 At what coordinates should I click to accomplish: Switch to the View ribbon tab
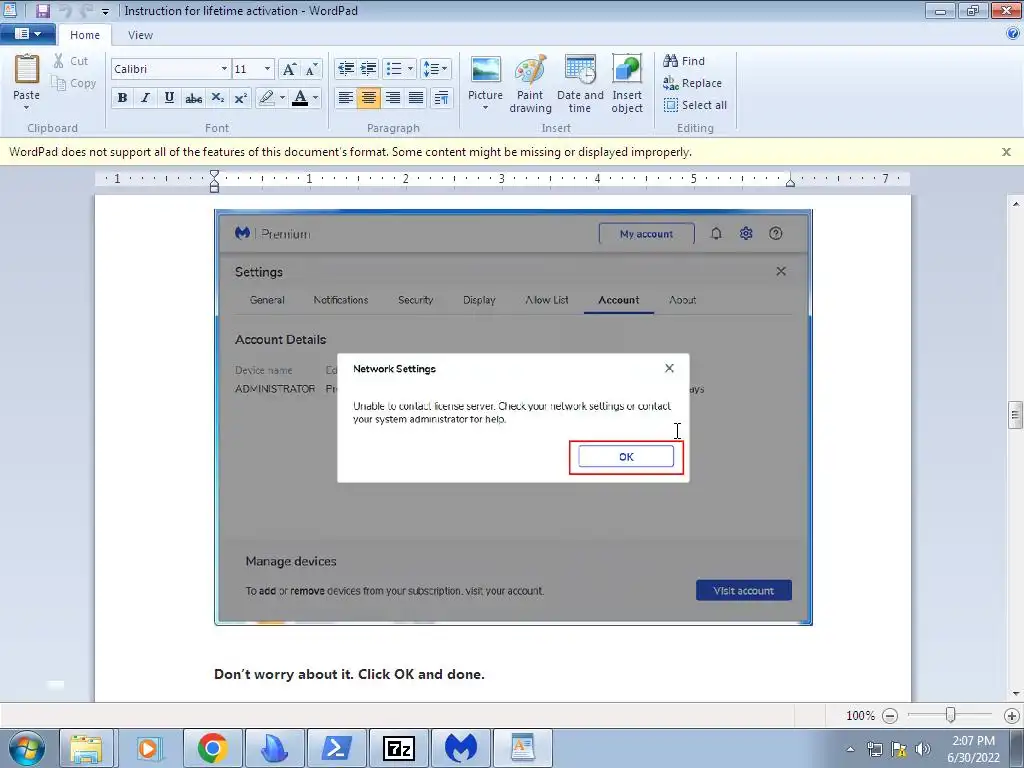tap(140, 35)
